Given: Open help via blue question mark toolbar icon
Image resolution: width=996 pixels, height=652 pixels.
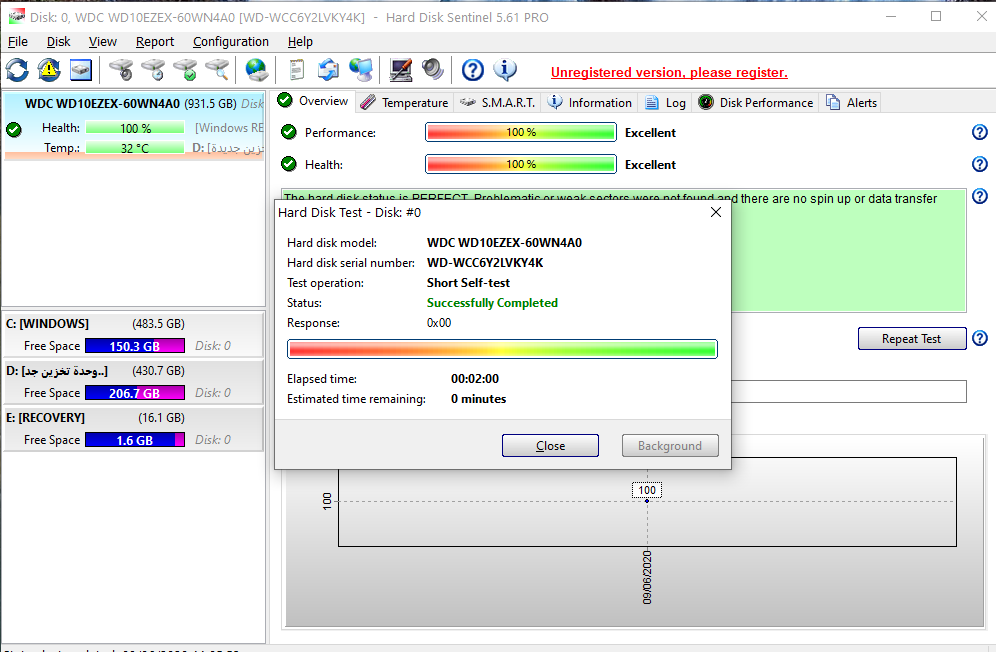Looking at the screenshot, I should pyautogui.click(x=473, y=70).
